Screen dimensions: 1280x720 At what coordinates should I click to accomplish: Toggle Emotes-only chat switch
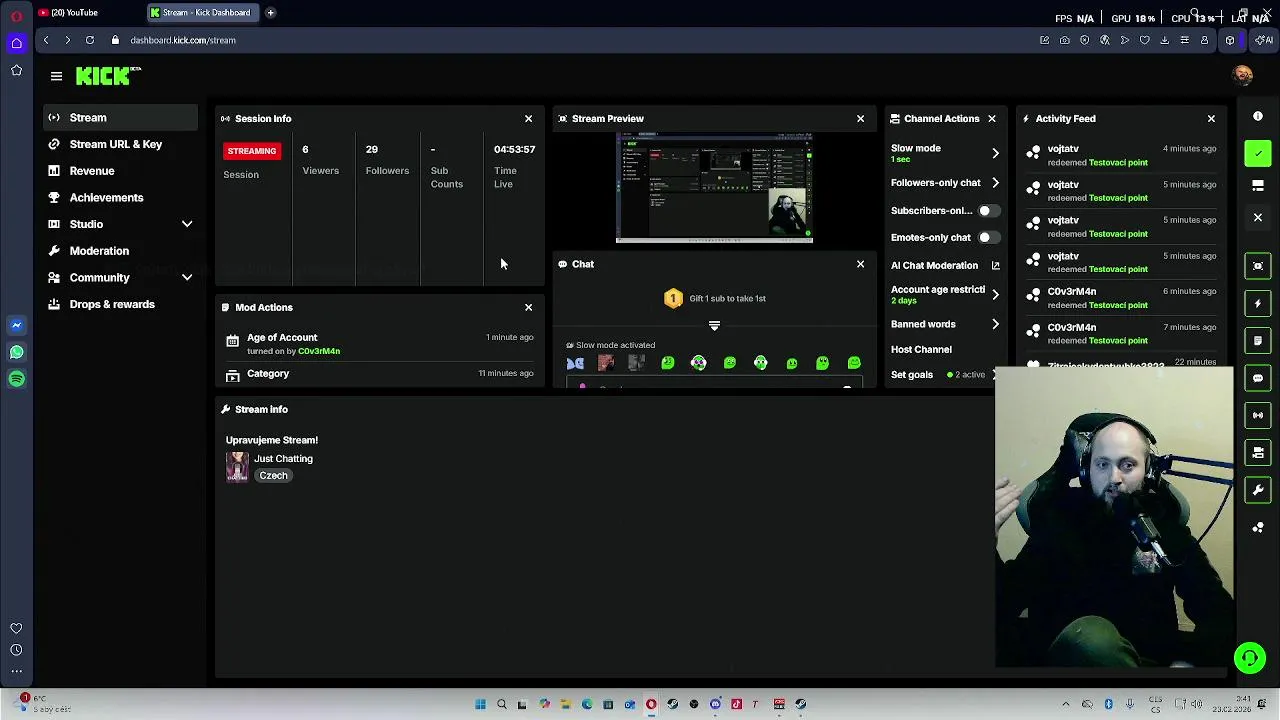[987, 238]
